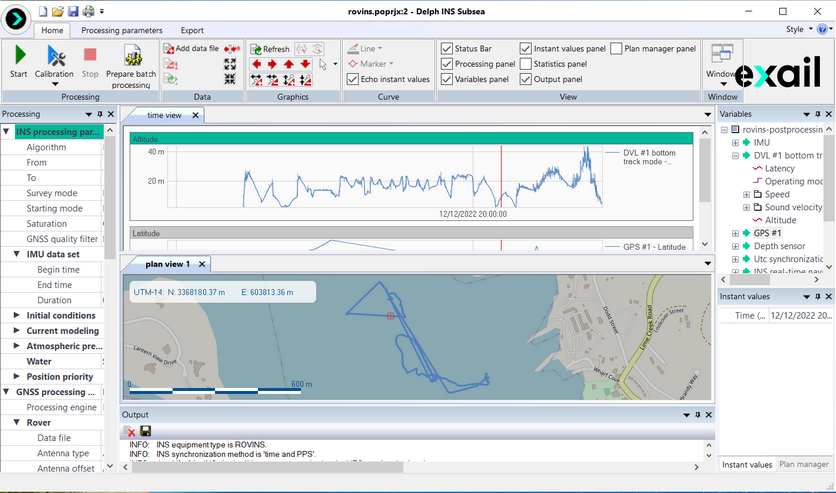The height and width of the screenshot is (493, 836).
Task: Select the Altitude item in the Variables tree
Action: click(x=780, y=220)
